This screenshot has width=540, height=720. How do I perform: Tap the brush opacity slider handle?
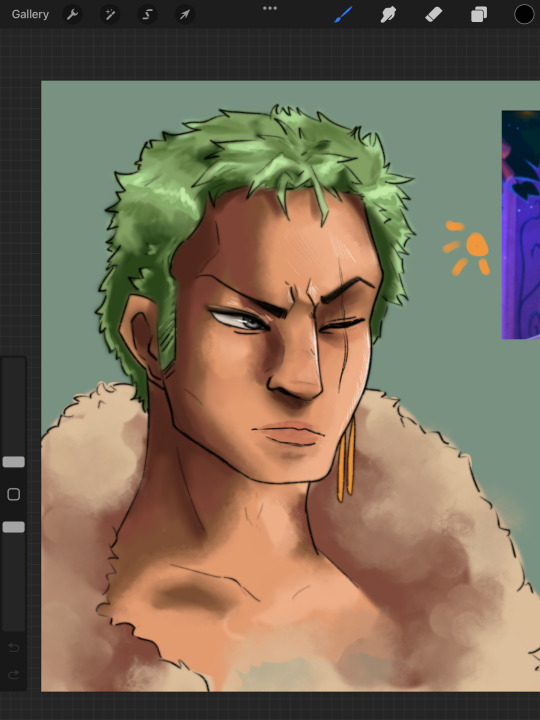coord(14,527)
